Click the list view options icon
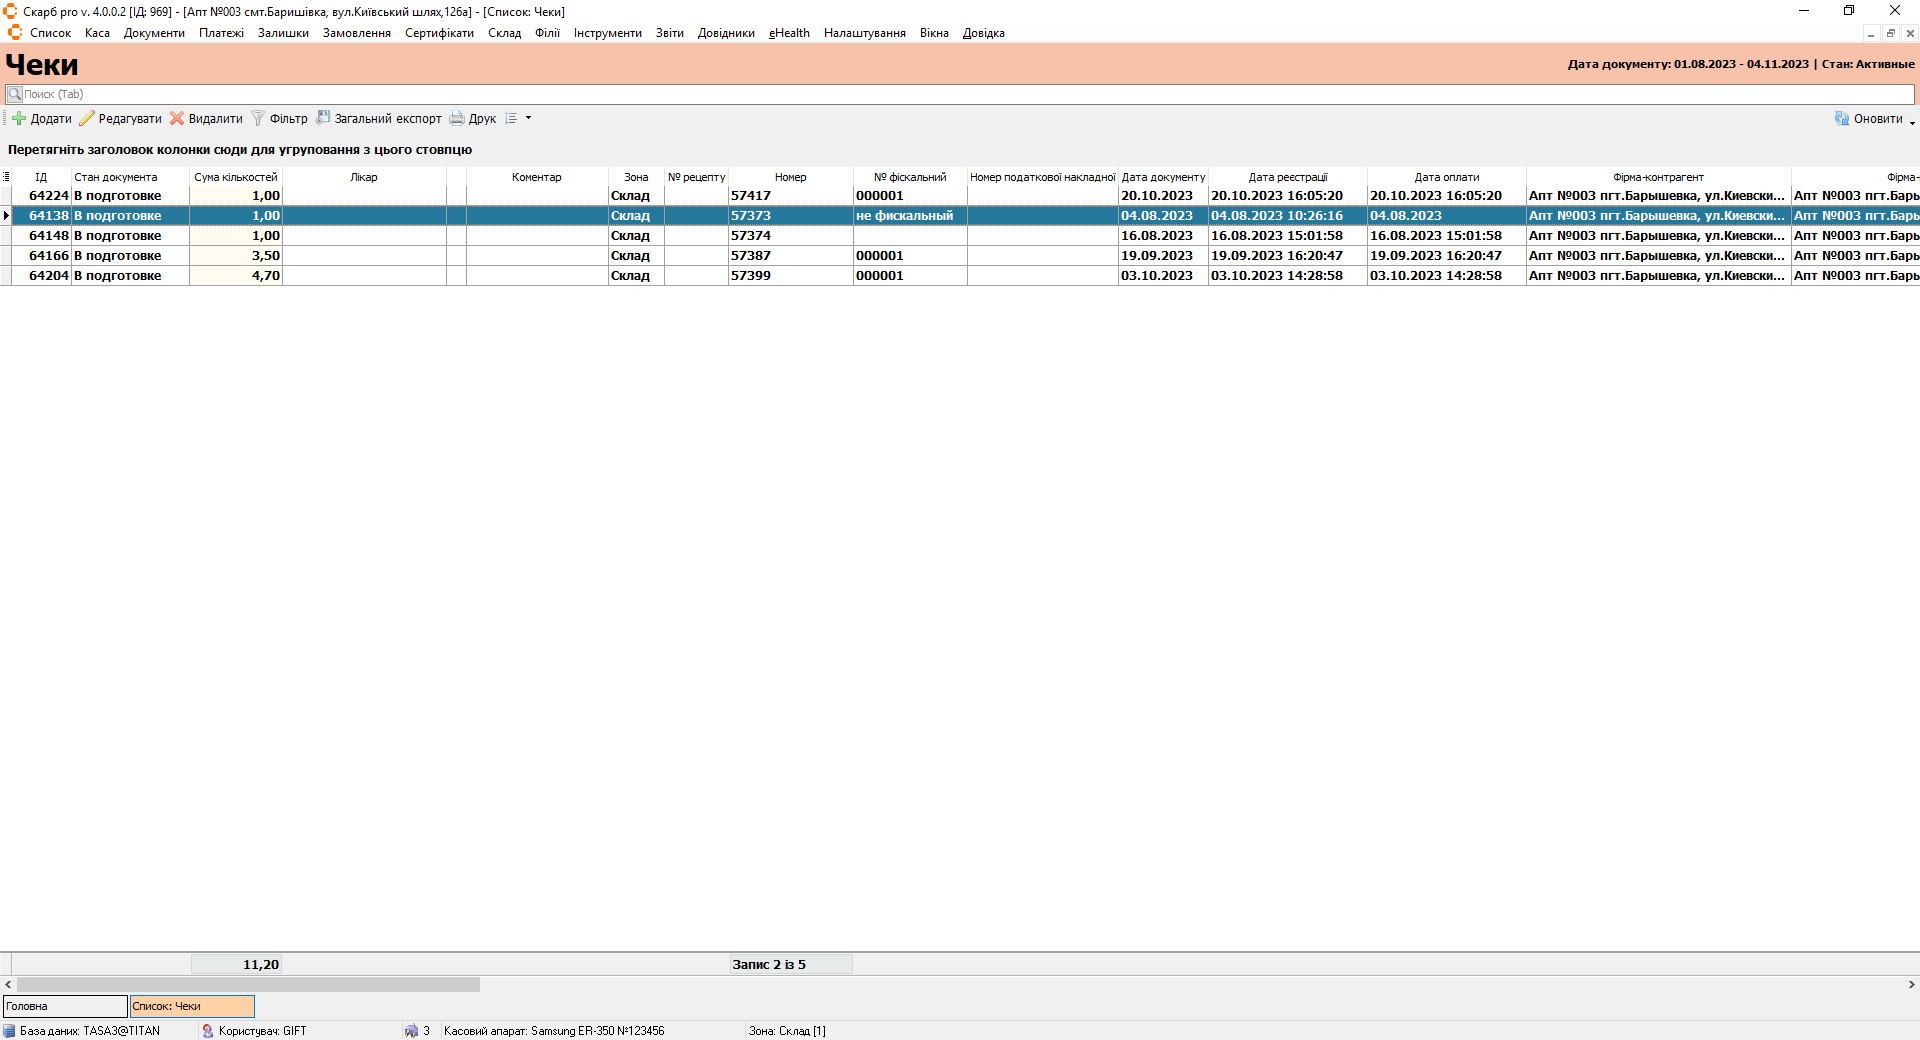Viewport: 1920px width, 1040px height. click(511, 118)
